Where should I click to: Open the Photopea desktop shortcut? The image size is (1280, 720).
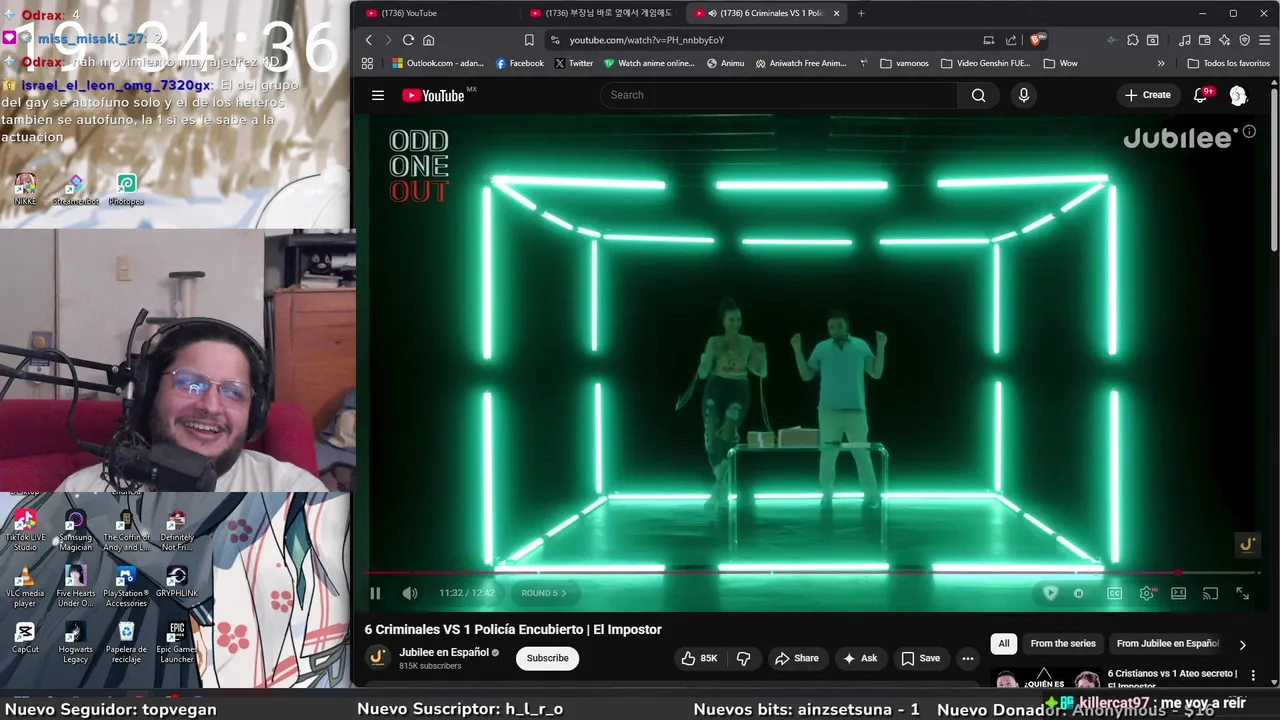[126, 190]
